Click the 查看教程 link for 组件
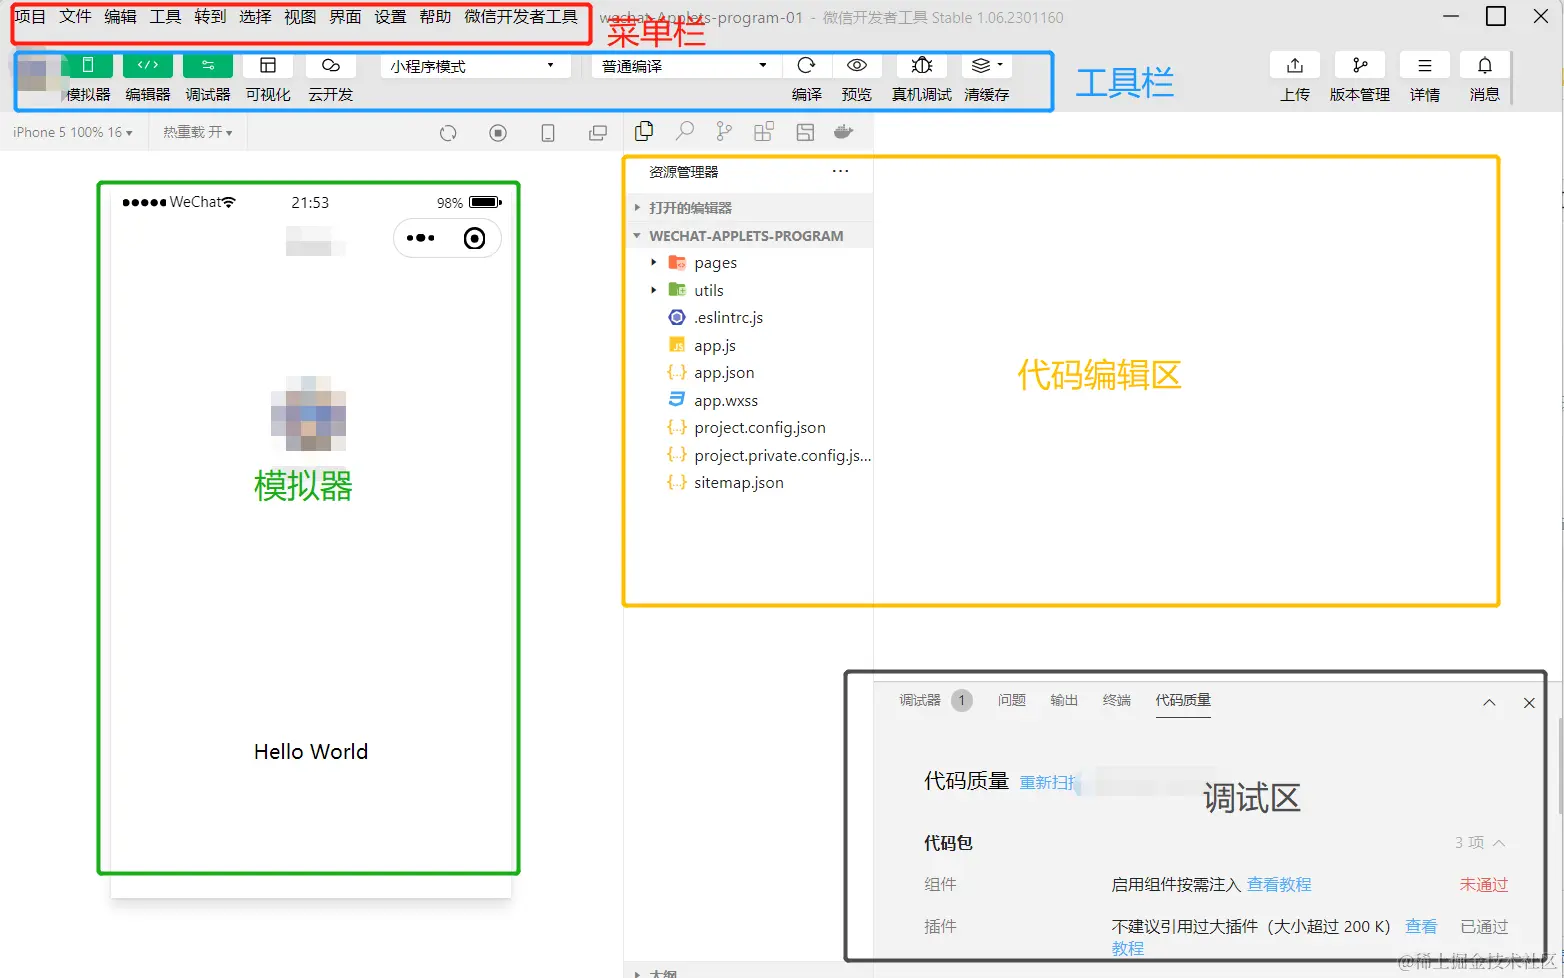Screen dimensions: 1564x978 [1279, 884]
